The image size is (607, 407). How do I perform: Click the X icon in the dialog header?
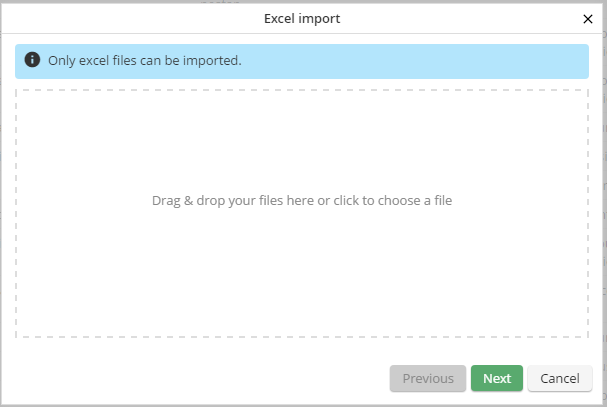click(587, 19)
